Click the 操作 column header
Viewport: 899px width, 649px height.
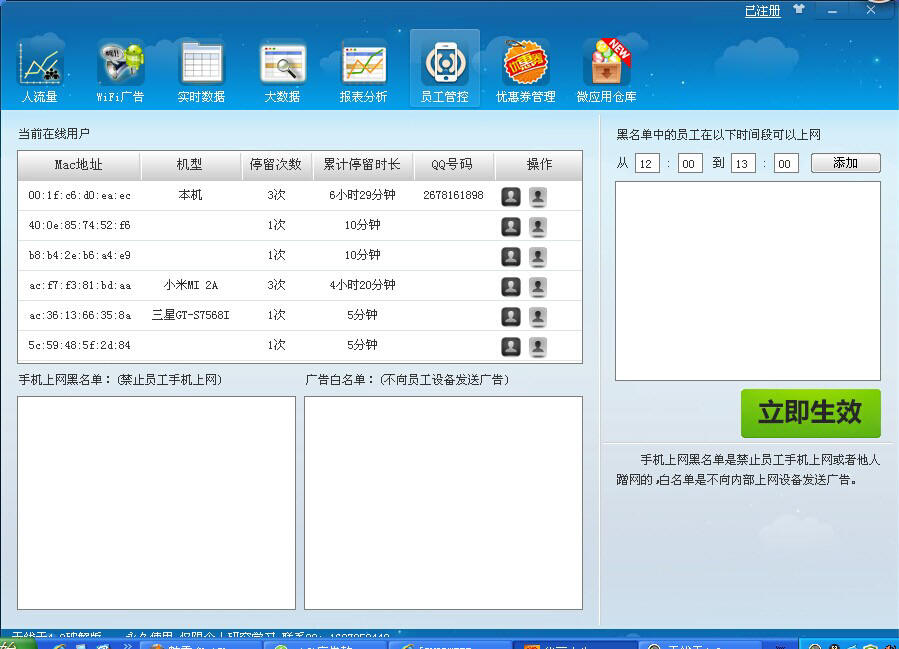[x=538, y=165]
